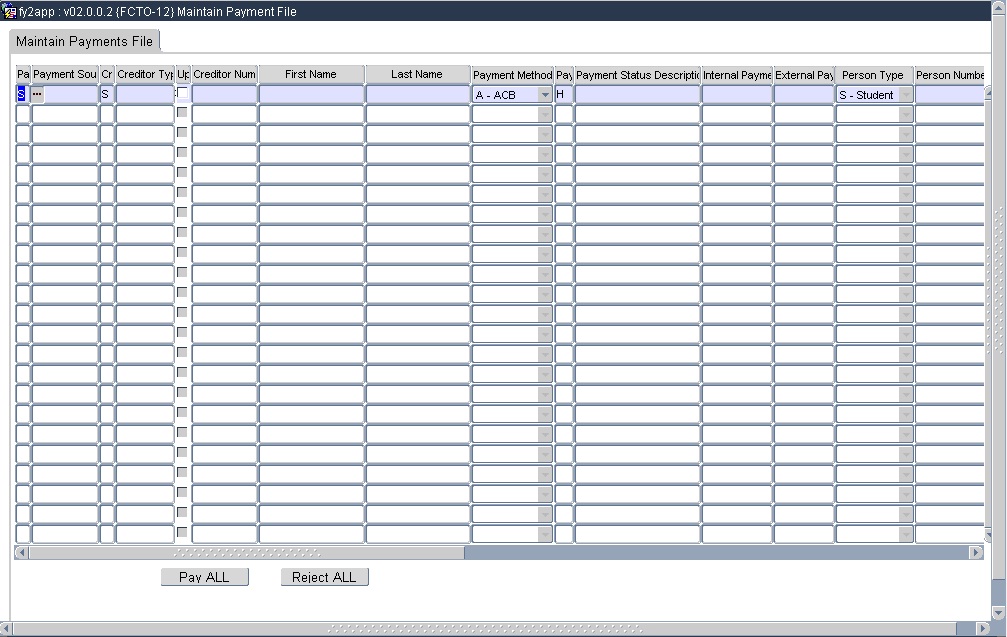Viewport: 1007px width, 637px height.
Task: Click the Payment Status Description field
Action: tap(637, 93)
